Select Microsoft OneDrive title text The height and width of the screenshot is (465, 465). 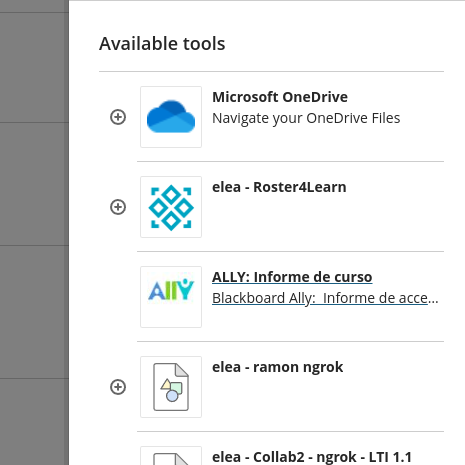pos(280,97)
